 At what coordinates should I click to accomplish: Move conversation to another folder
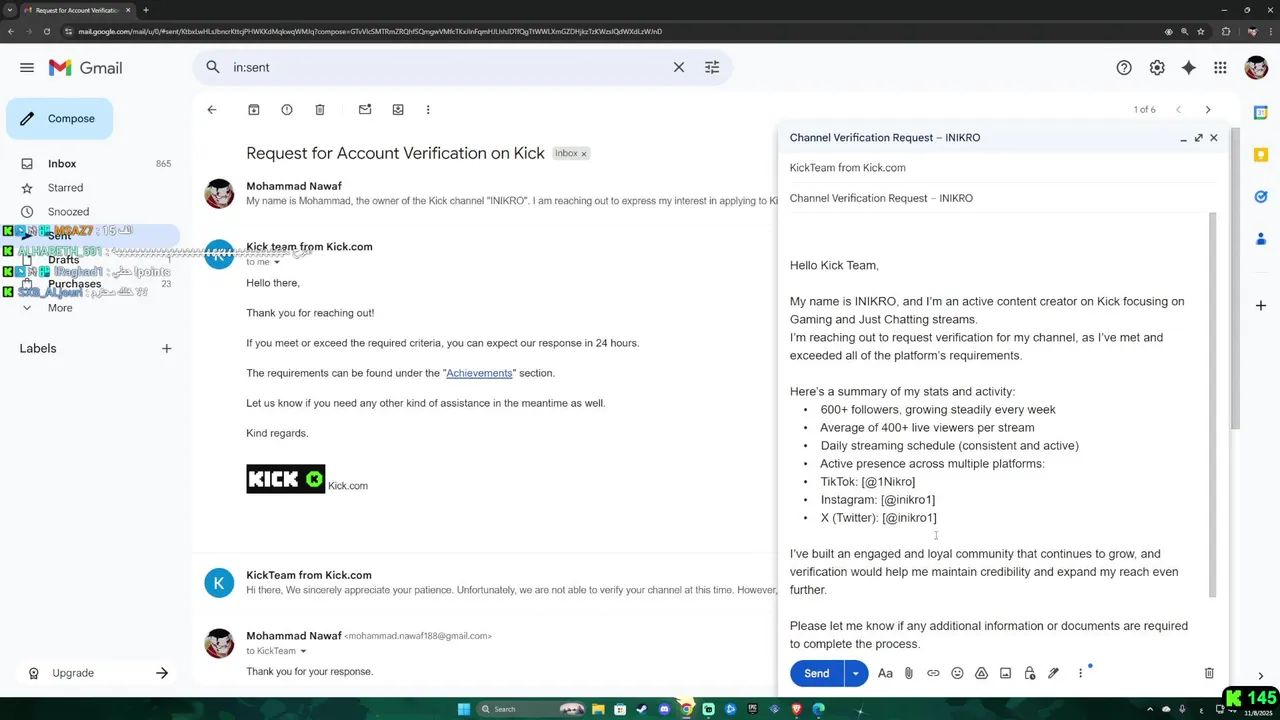(x=398, y=110)
